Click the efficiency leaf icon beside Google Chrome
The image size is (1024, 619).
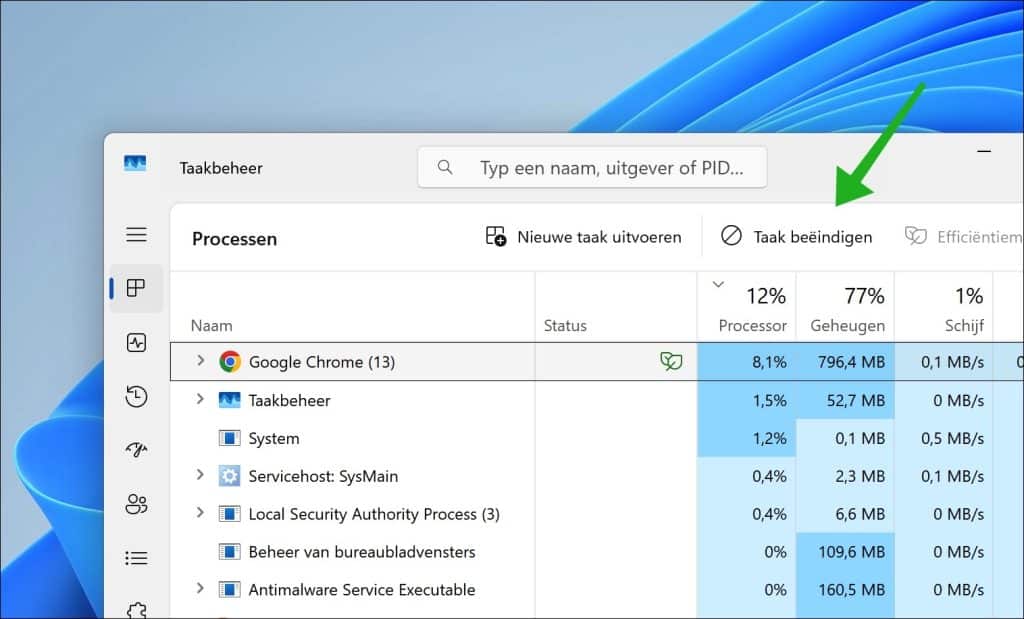[673, 362]
